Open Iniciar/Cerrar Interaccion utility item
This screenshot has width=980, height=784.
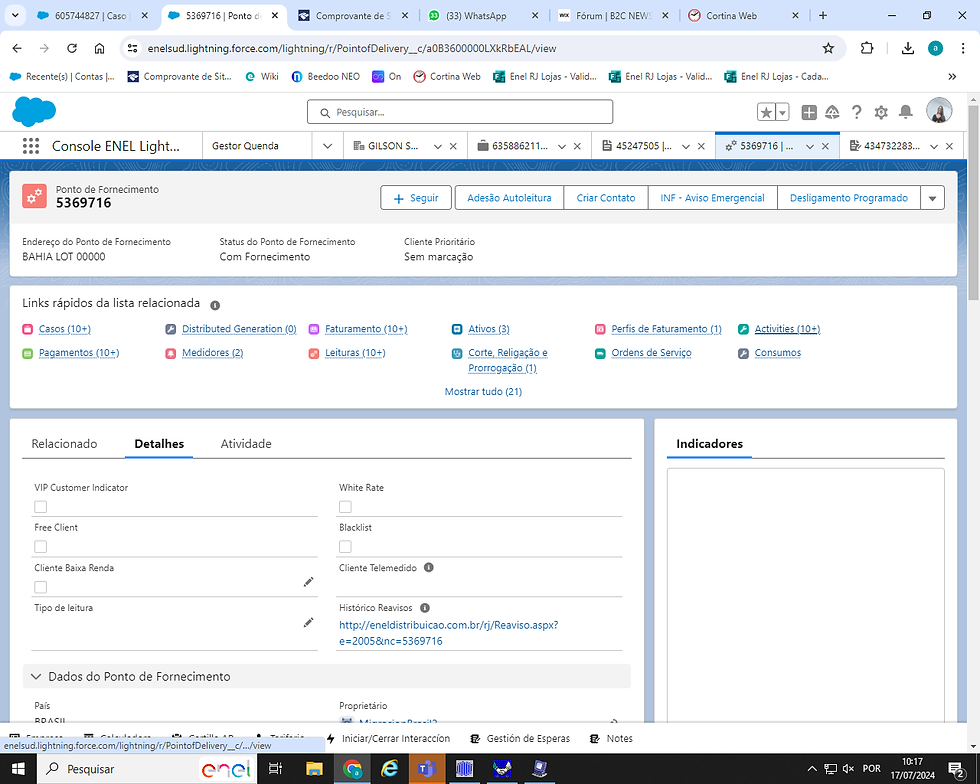pos(389,738)
